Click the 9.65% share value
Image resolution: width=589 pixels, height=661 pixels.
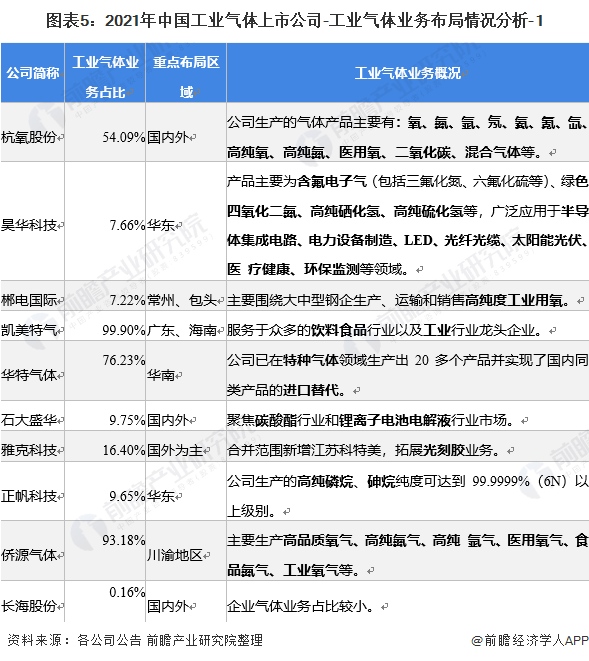point(127,496)
